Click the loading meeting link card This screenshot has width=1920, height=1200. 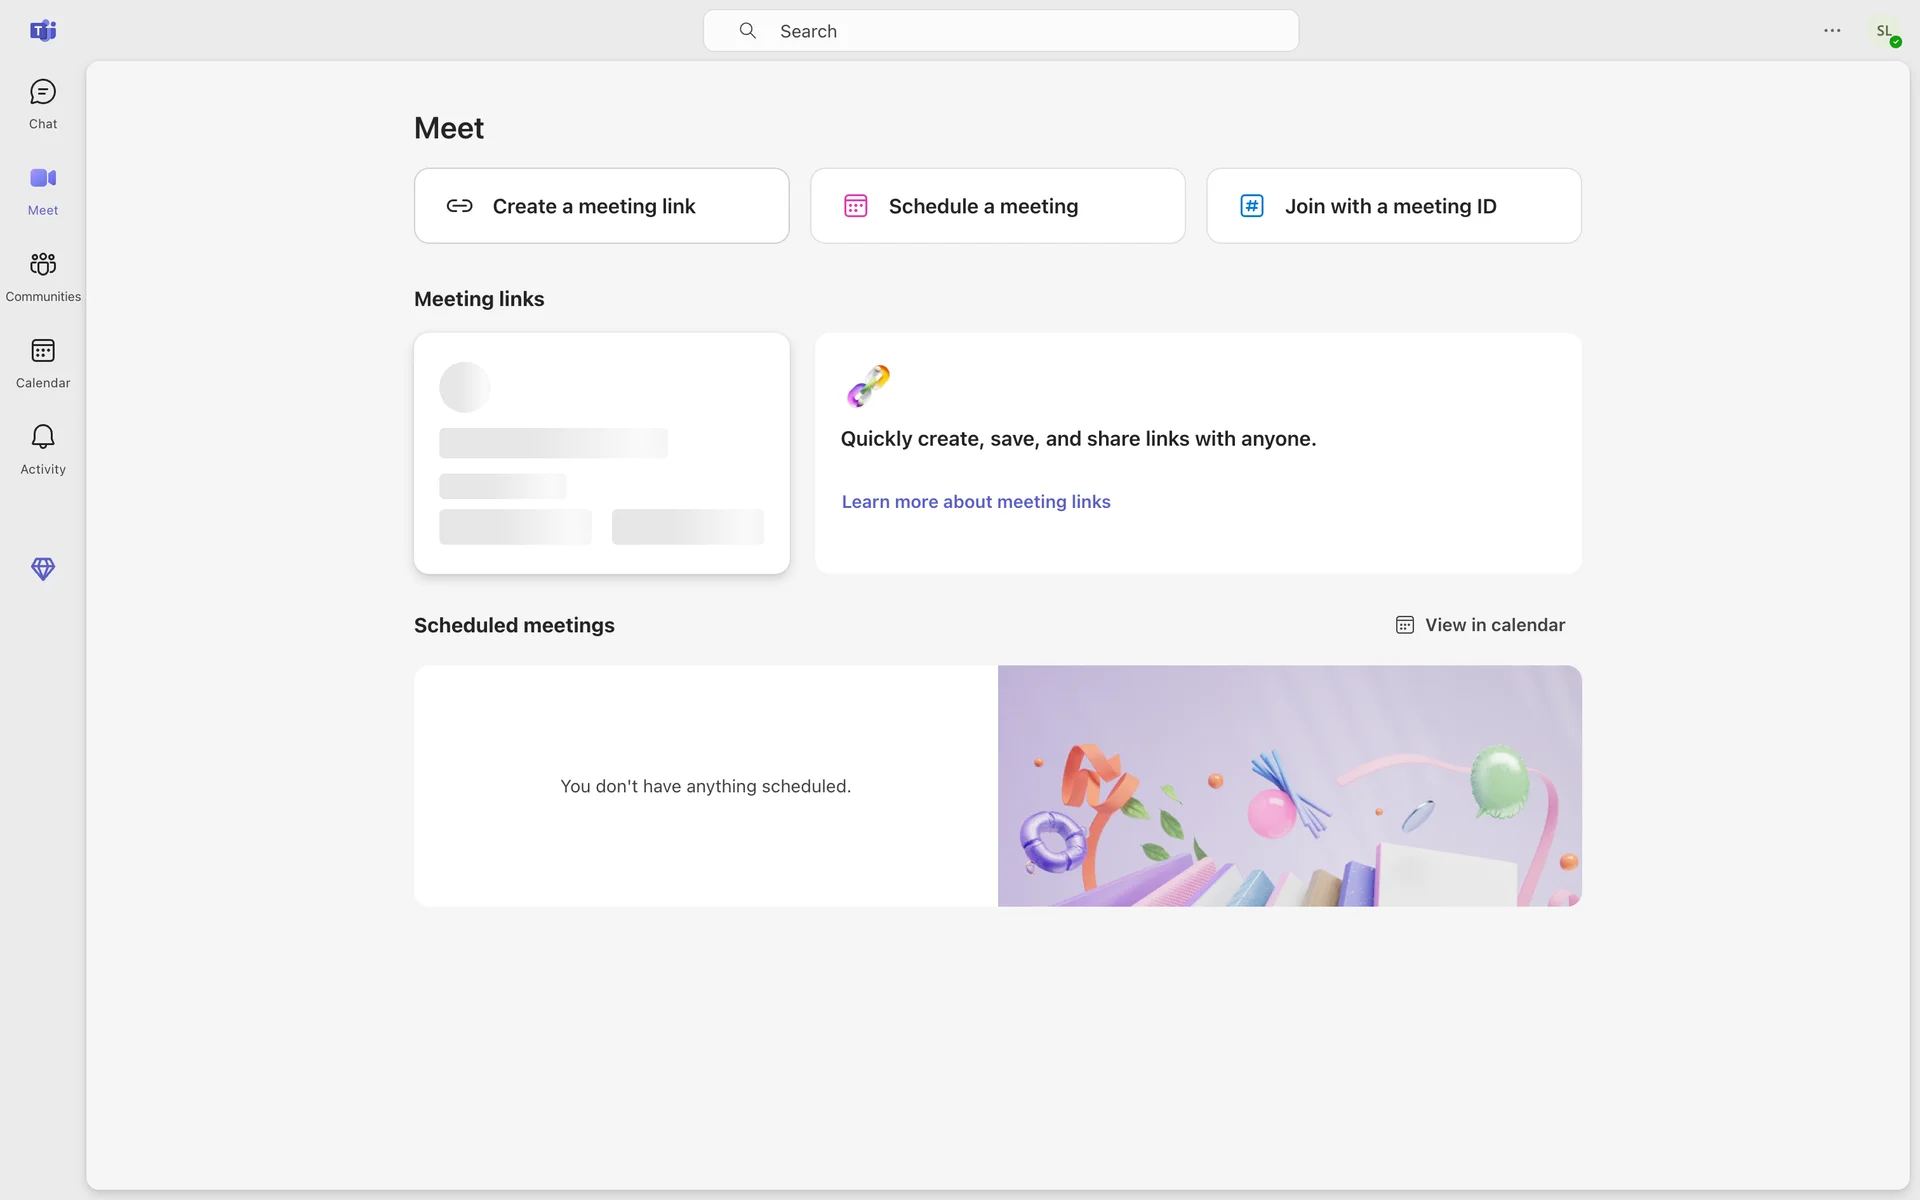[601, 453]
